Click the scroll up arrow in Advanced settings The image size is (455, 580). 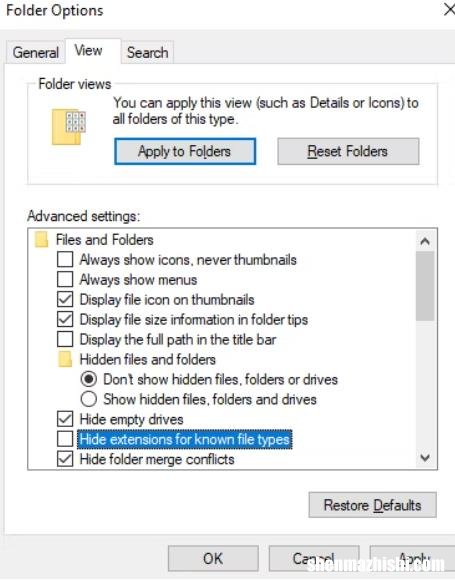(x=425, y=242)
